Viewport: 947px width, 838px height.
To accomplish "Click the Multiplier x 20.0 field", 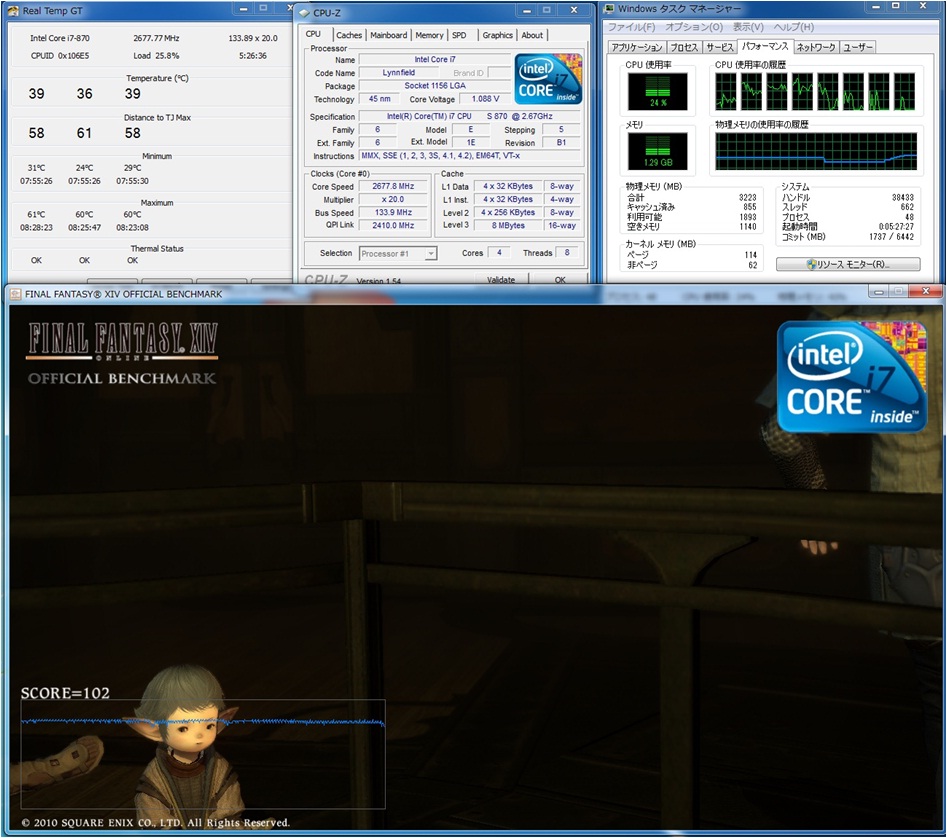I will coord(393,200).
